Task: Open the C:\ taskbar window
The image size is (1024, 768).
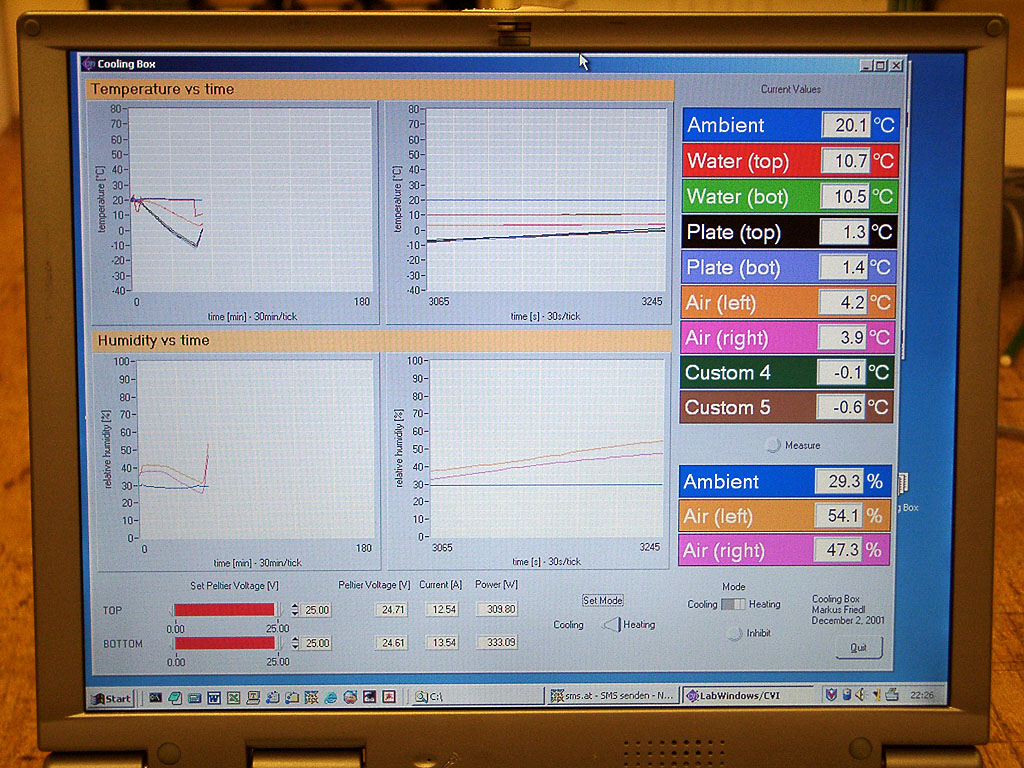Action: [475, 696]
